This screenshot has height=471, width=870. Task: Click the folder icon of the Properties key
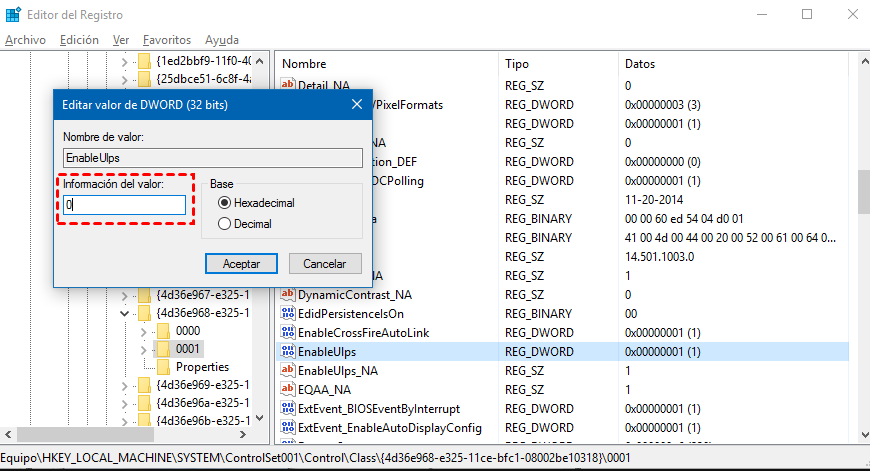161,367
